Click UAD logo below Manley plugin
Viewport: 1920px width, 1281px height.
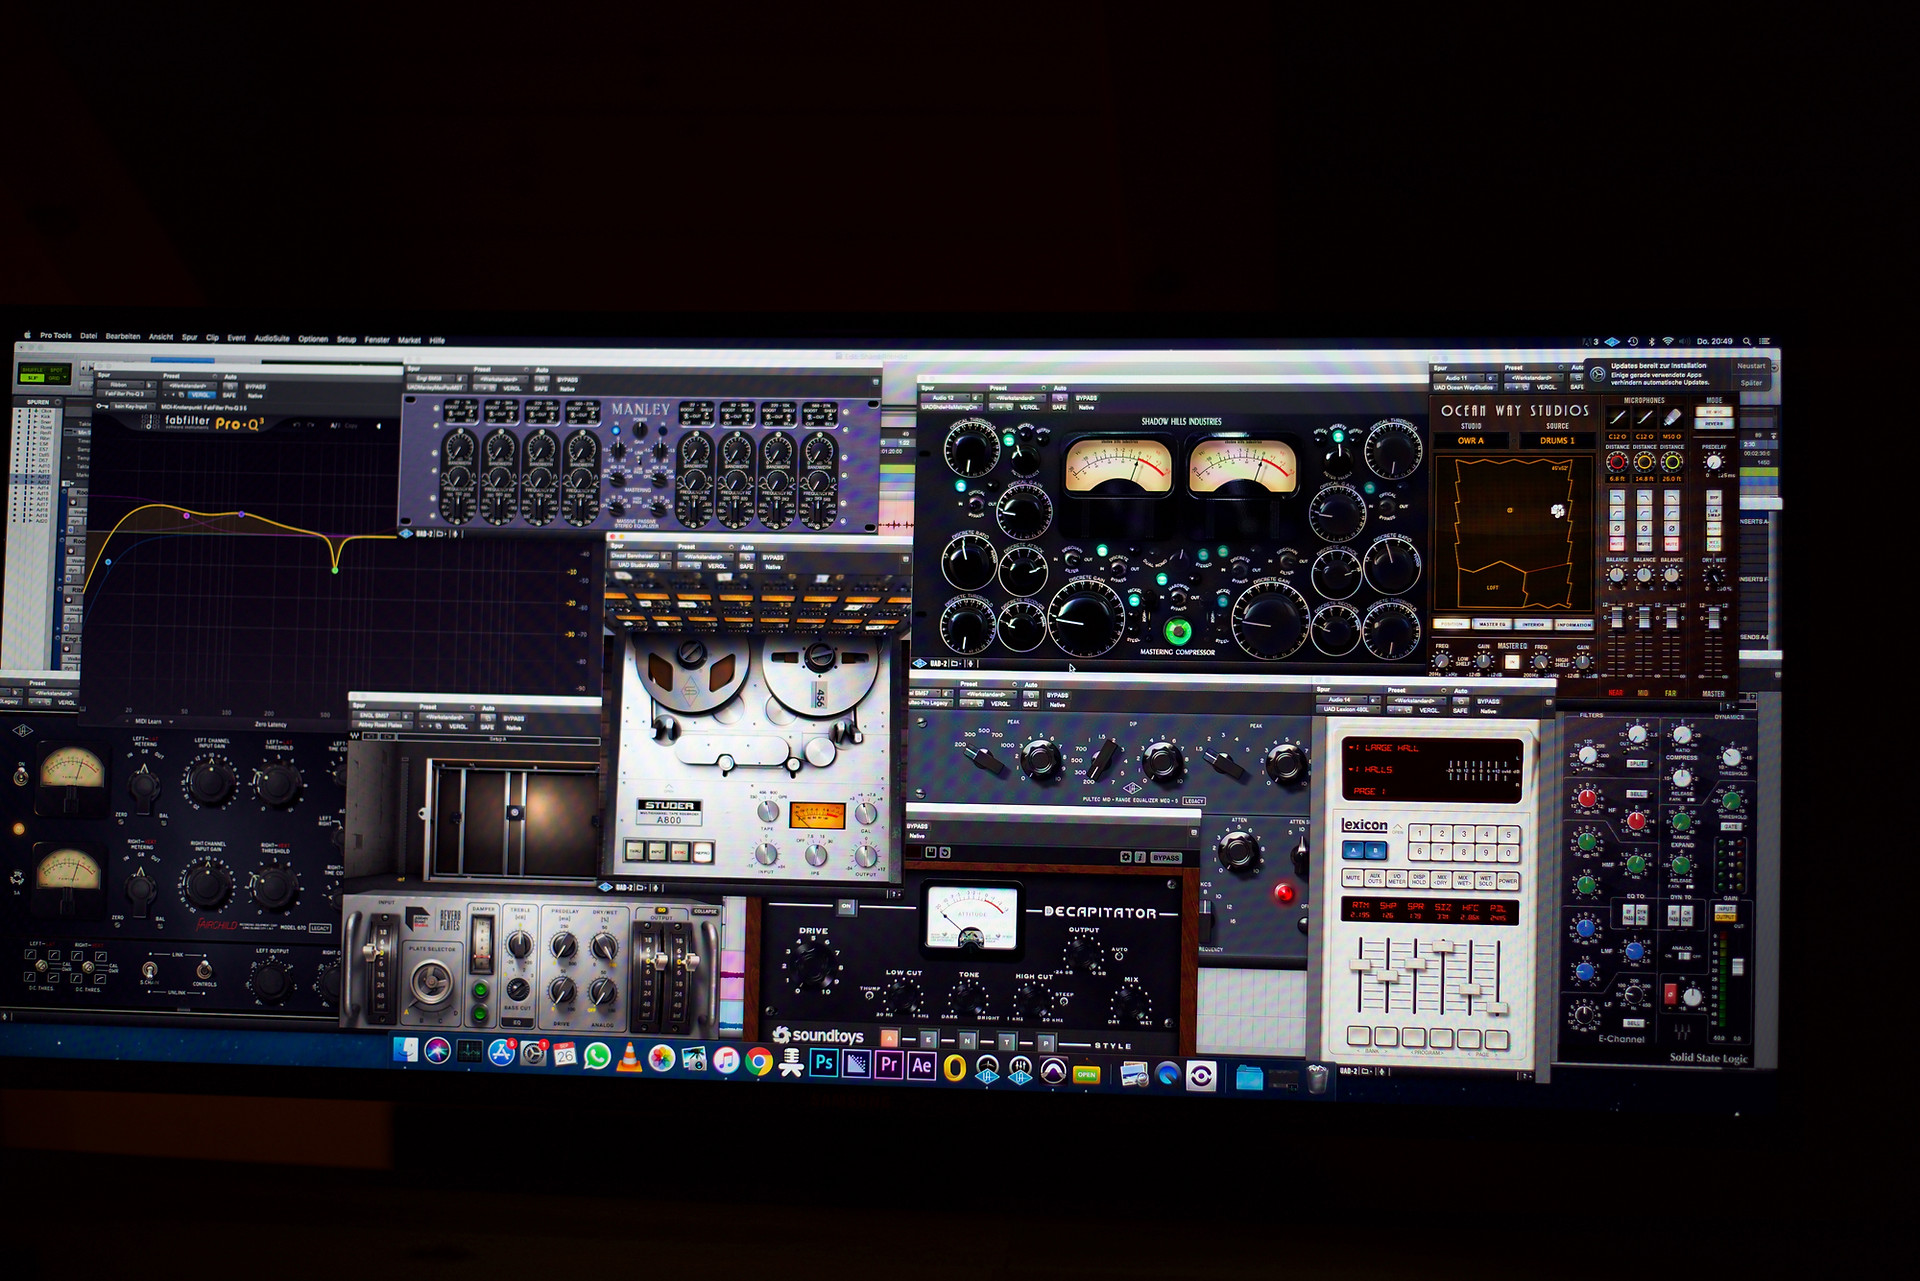coord(407,534)
